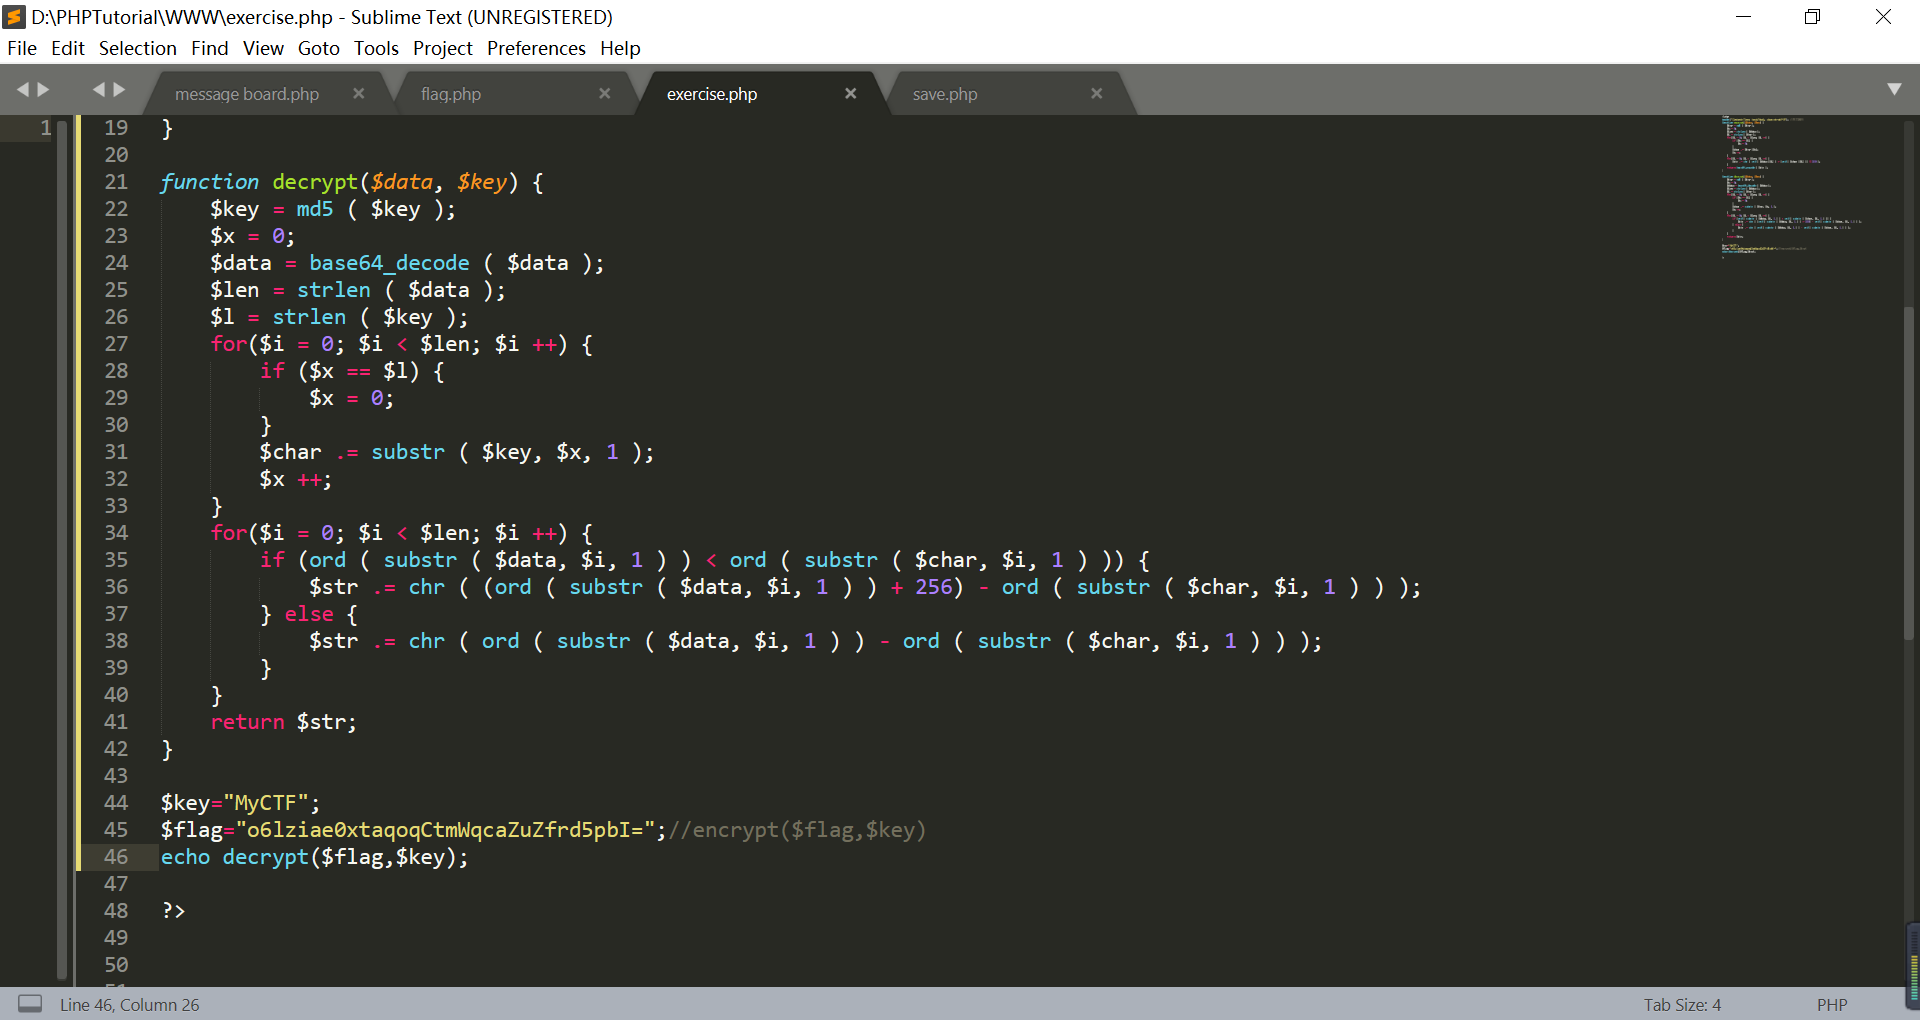
Task: Close the exercise.php tab
Action: click(851, 93)
